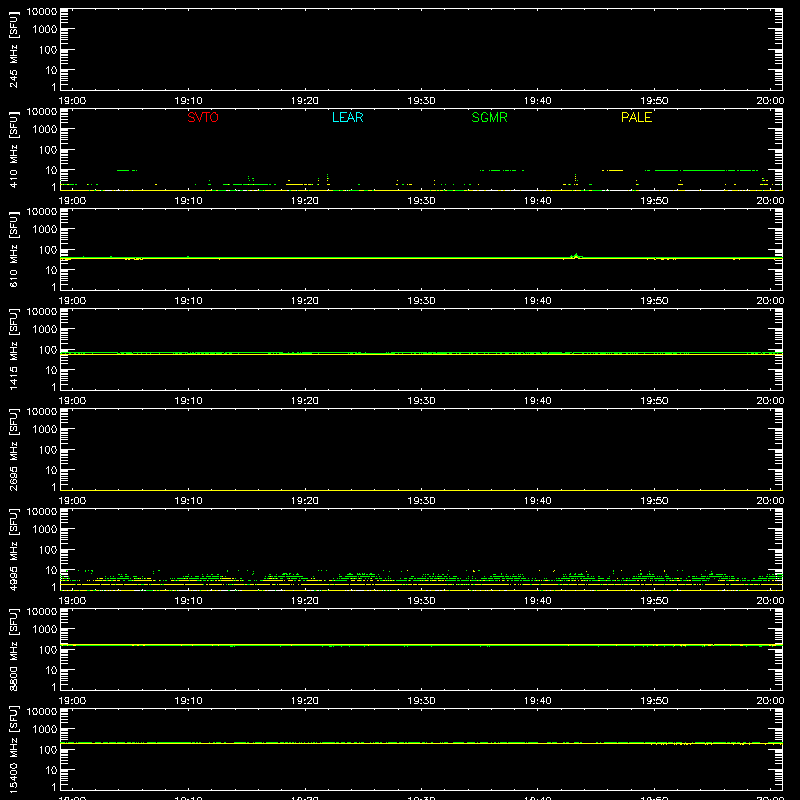Image resolution: width=800 pixels, height=800 pixels.
Task: Click the 10 tick in the 1415 MHz panel
Action: pos(51,370)
